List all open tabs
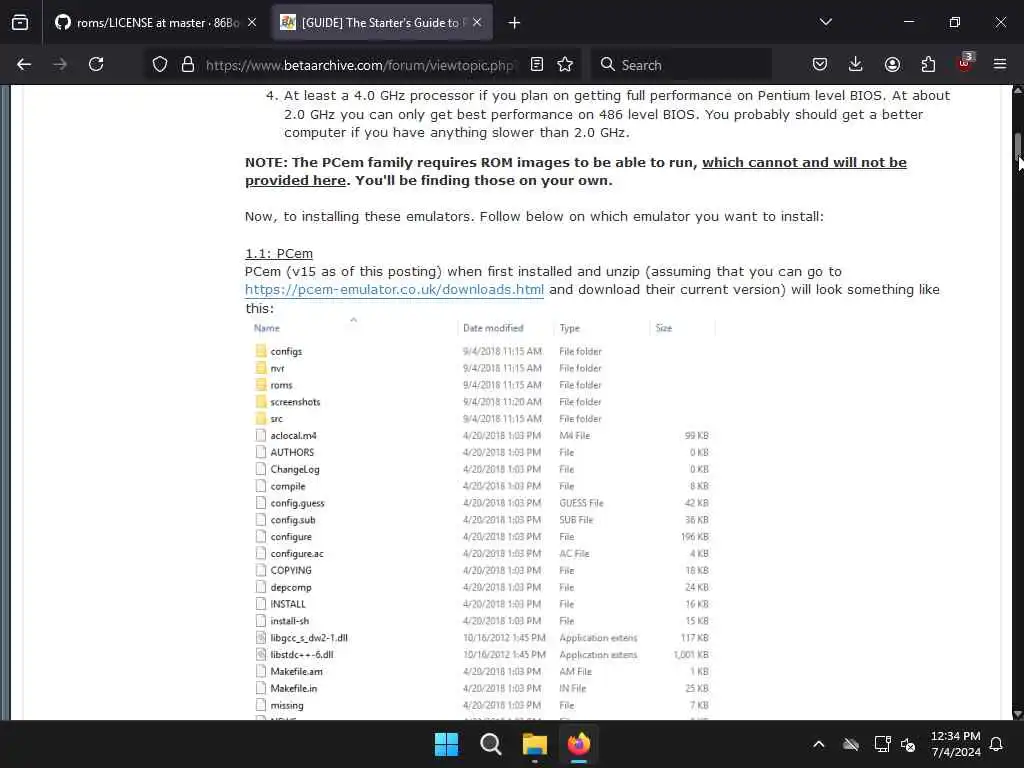The height and width of the screenshot is (768, 1024). point(825,22)
